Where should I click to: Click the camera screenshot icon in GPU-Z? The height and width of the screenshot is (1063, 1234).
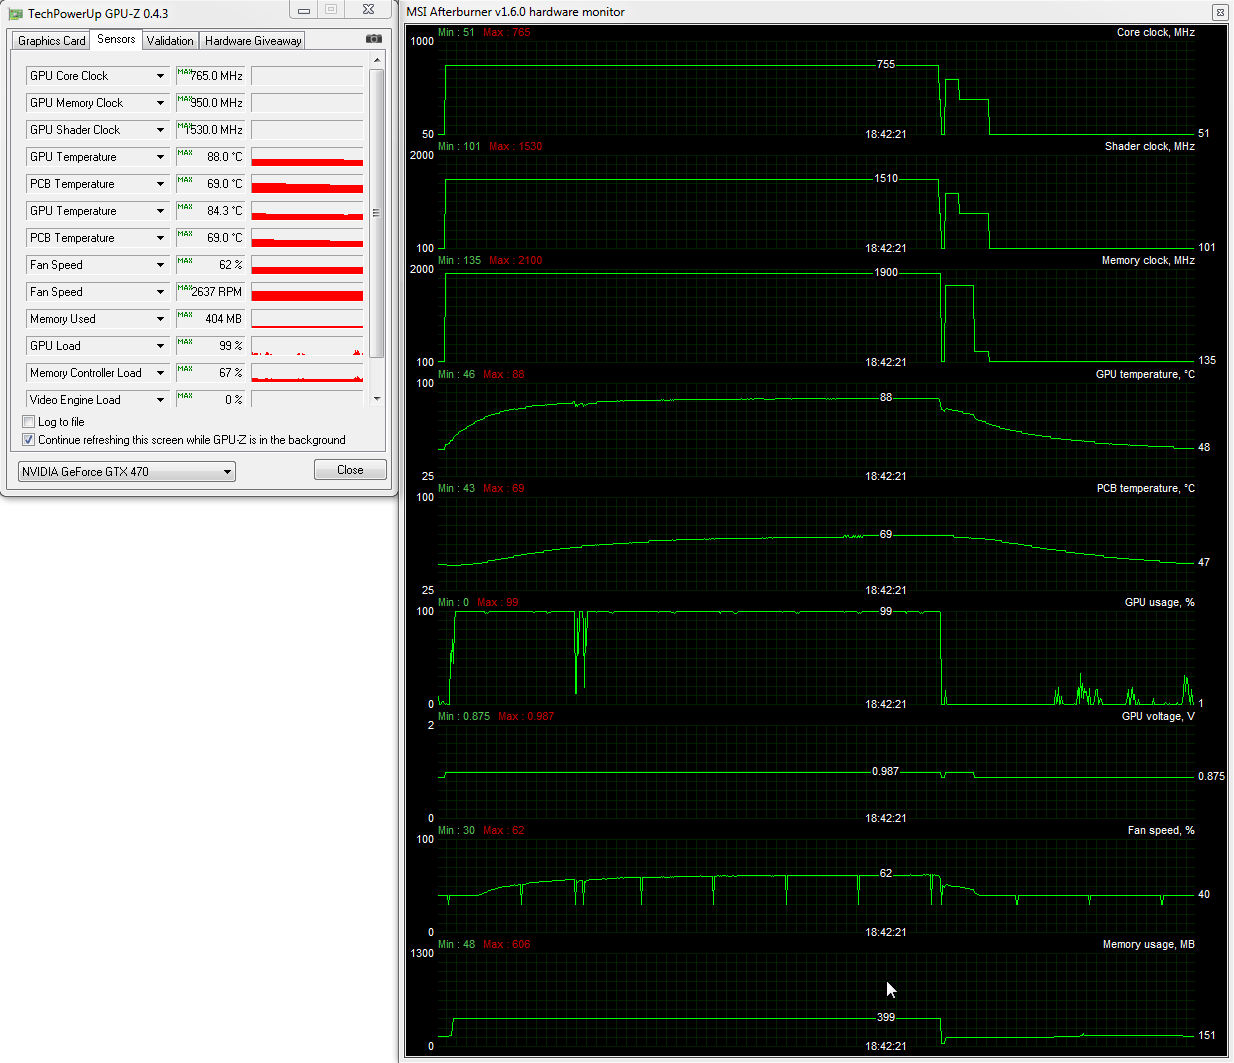(x=373, y=39)
